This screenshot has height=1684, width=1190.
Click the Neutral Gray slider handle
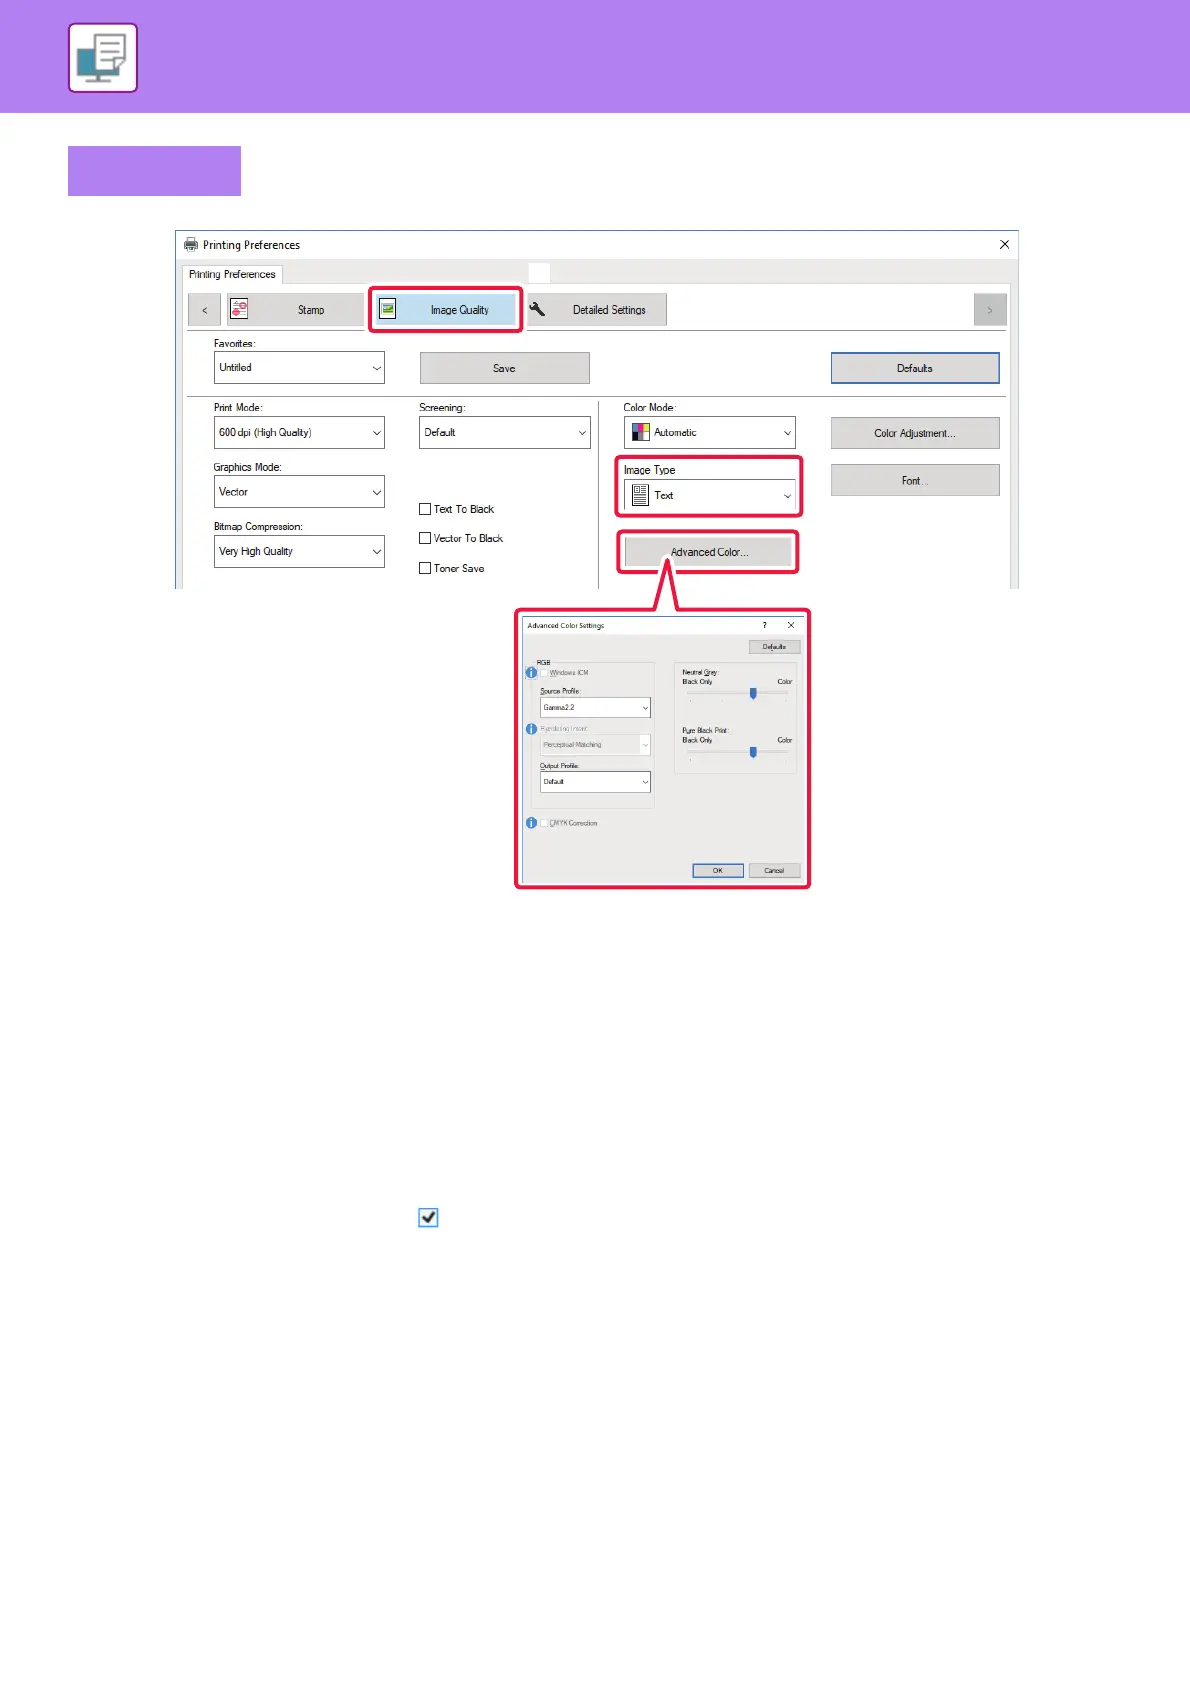point(753,693)
